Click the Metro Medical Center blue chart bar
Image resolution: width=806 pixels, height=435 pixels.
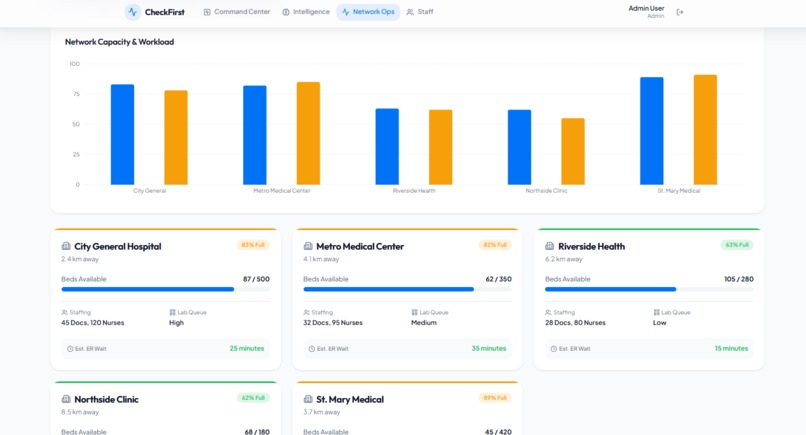click(x=255, y=135)
